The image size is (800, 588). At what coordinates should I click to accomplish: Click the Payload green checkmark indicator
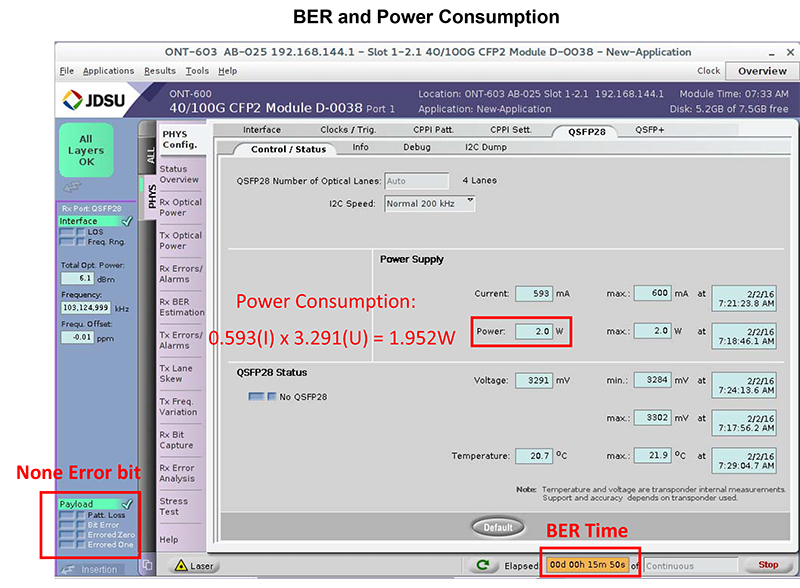click(x=126, y=505)
